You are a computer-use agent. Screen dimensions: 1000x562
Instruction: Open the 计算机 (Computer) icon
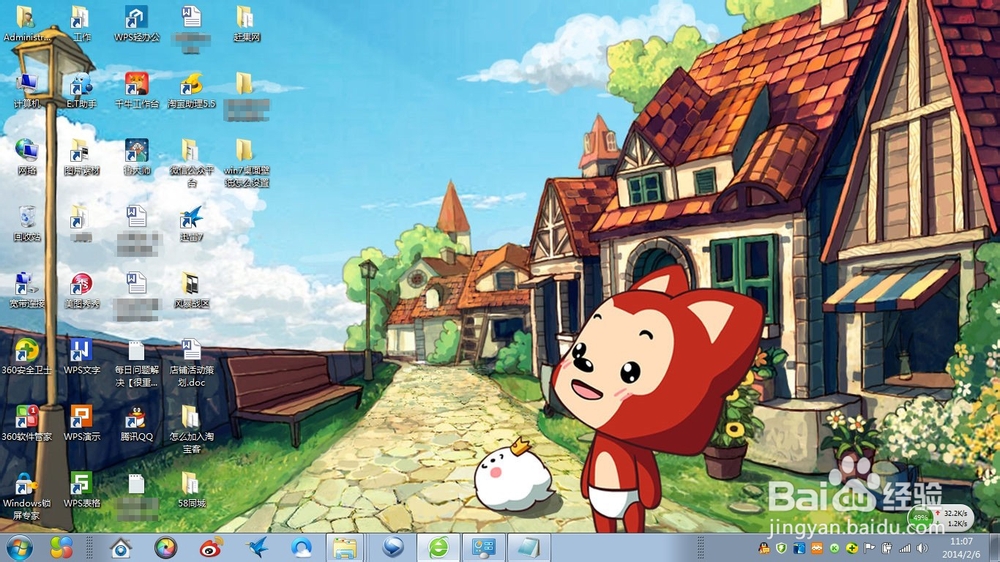tap(26, 90)
